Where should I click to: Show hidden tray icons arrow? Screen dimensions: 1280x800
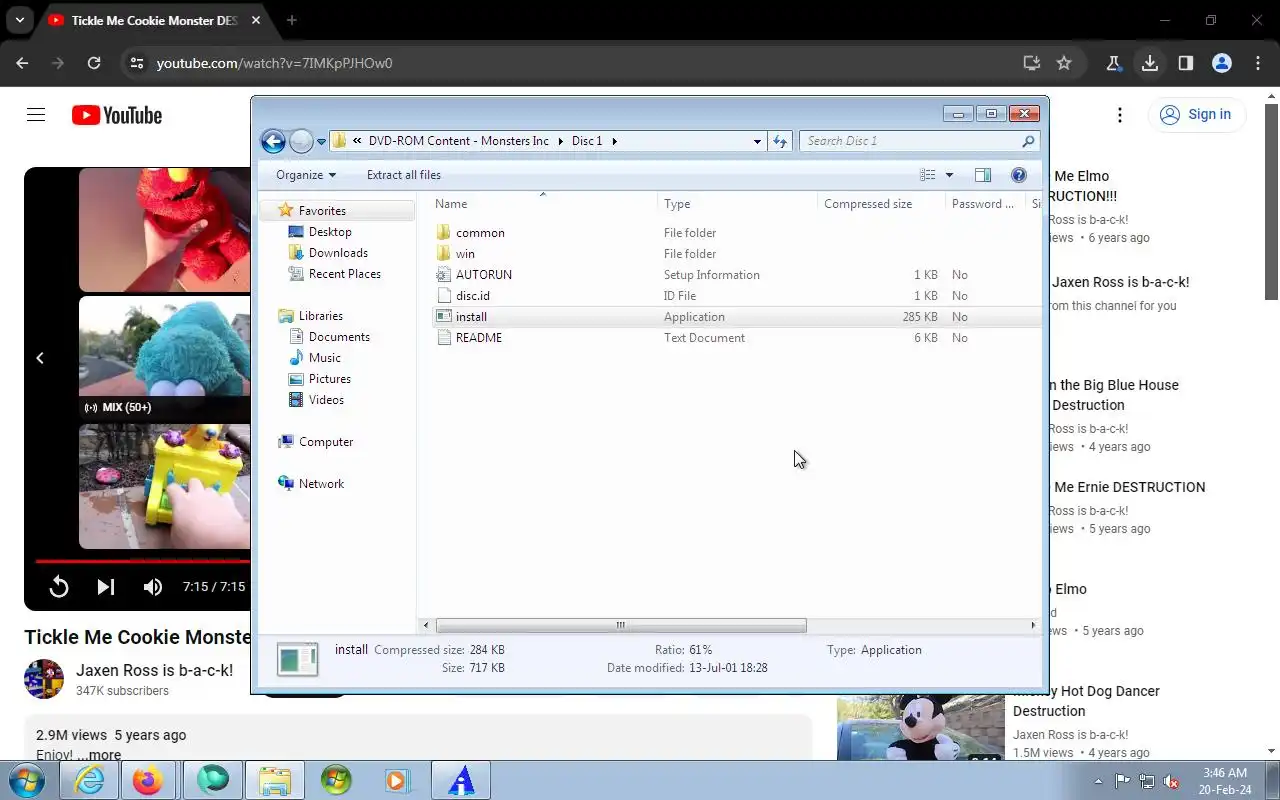point(1099,781)
